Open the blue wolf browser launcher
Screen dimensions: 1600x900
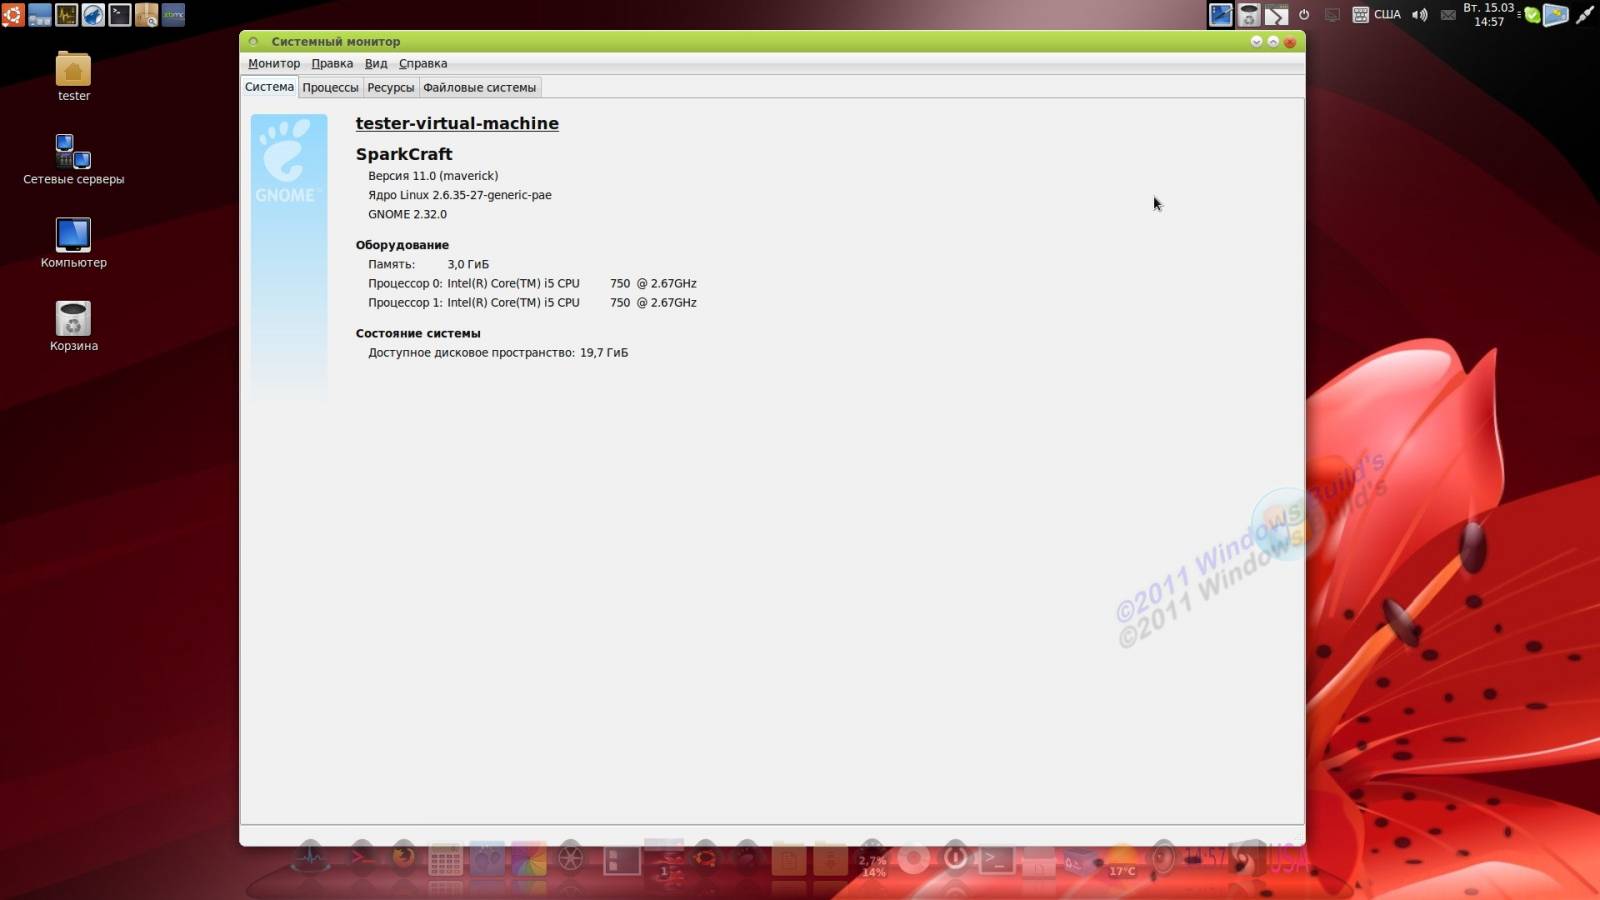pyautogui.click(x=93, y=14)
